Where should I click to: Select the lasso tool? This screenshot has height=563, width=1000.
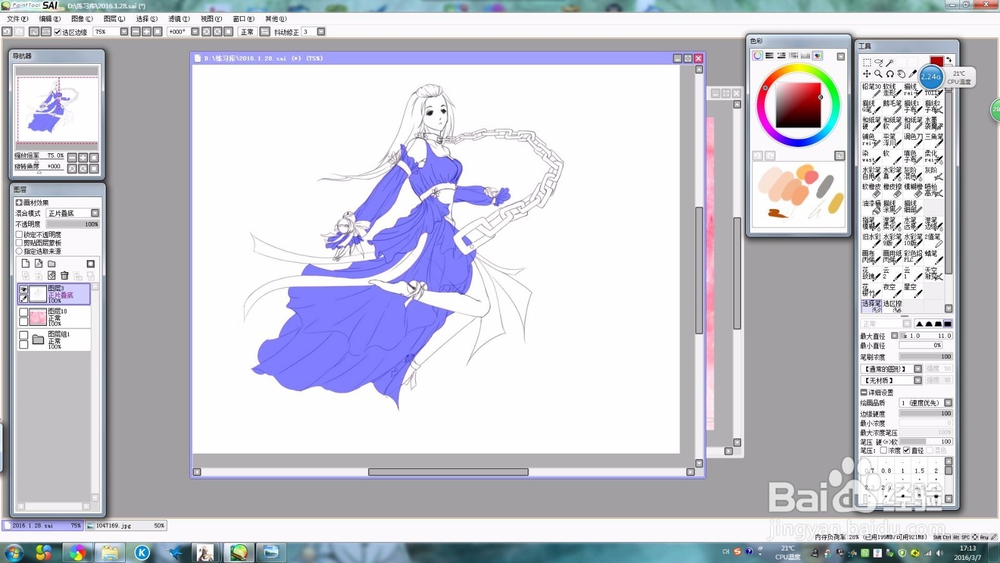[879, 62]
